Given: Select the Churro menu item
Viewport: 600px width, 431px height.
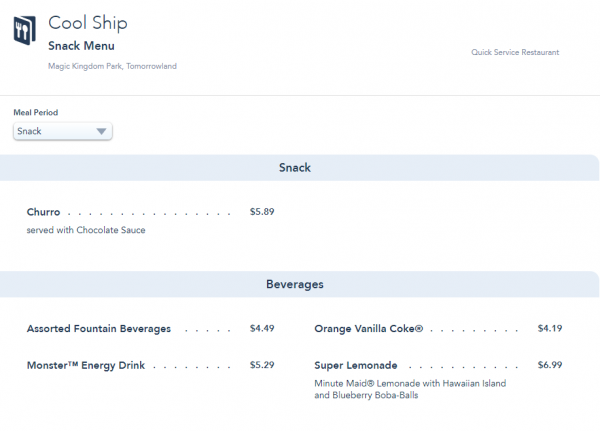Looking at the screenshot, I should click(x=43, y=212).
